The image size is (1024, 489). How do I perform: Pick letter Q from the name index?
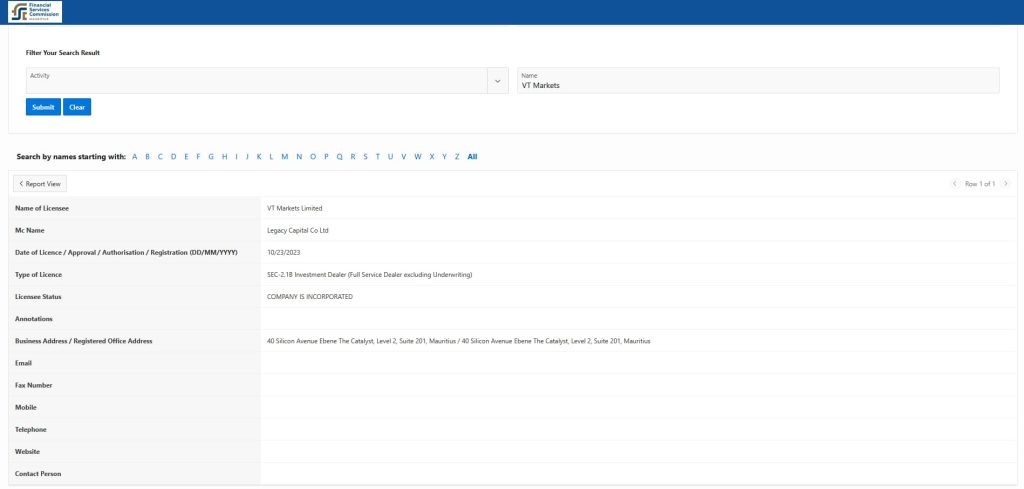coord(339,157)
